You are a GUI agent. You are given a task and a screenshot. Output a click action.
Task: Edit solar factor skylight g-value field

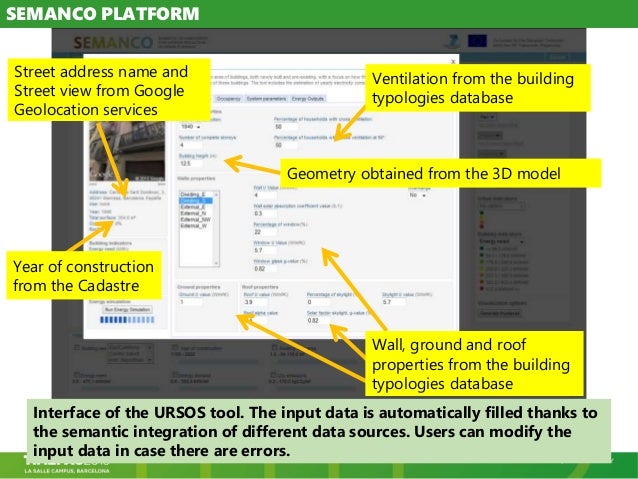click(318, 320)
